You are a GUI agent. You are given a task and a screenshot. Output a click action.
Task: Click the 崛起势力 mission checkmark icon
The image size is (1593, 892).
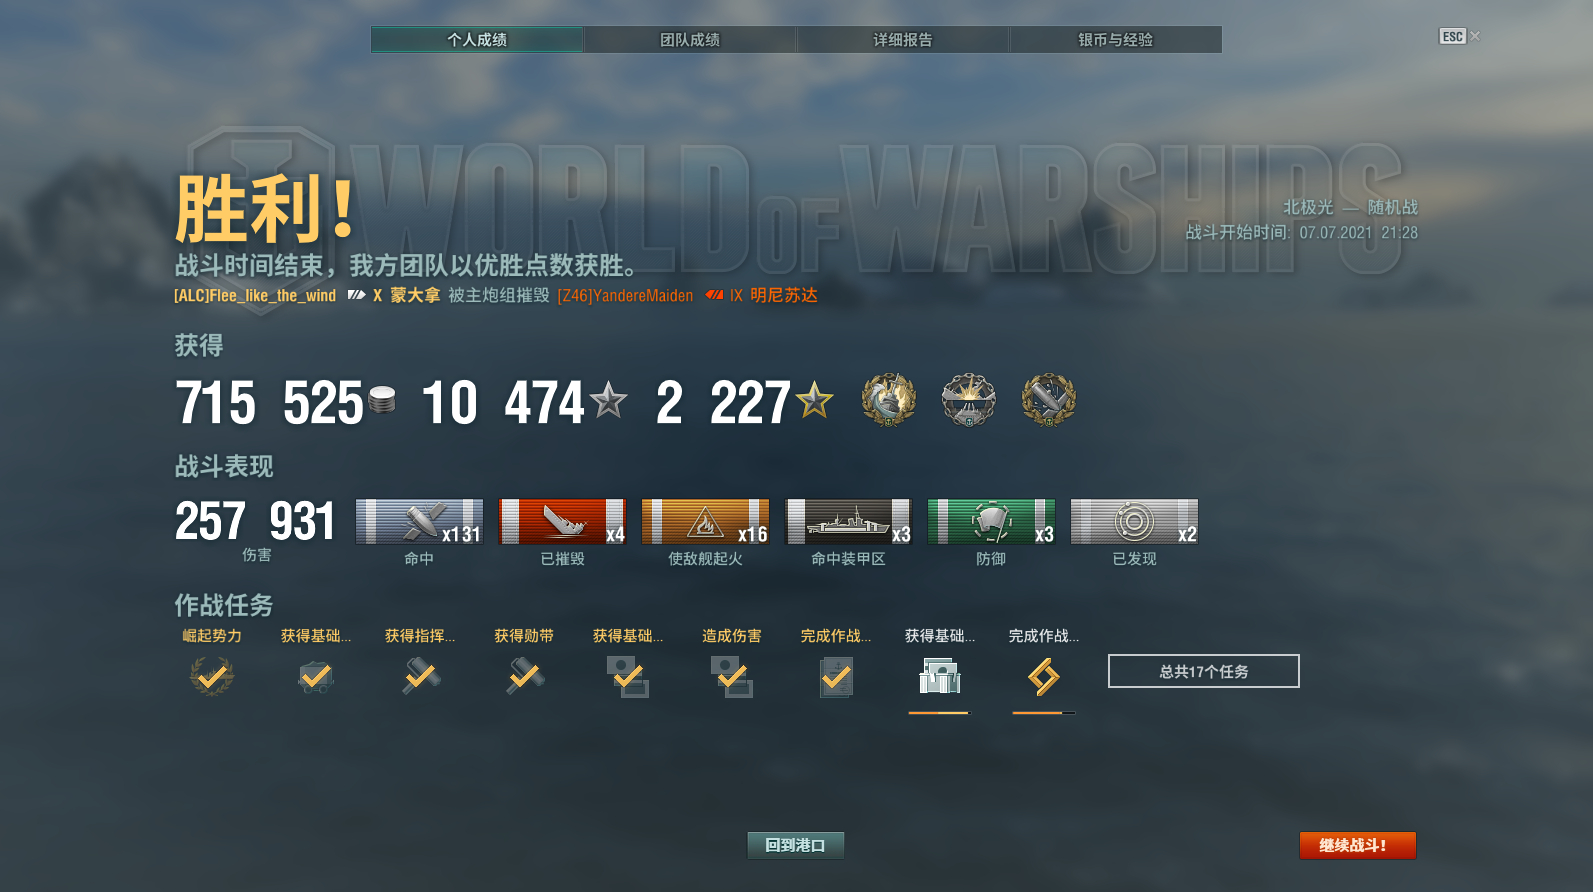tap(212, 677)
